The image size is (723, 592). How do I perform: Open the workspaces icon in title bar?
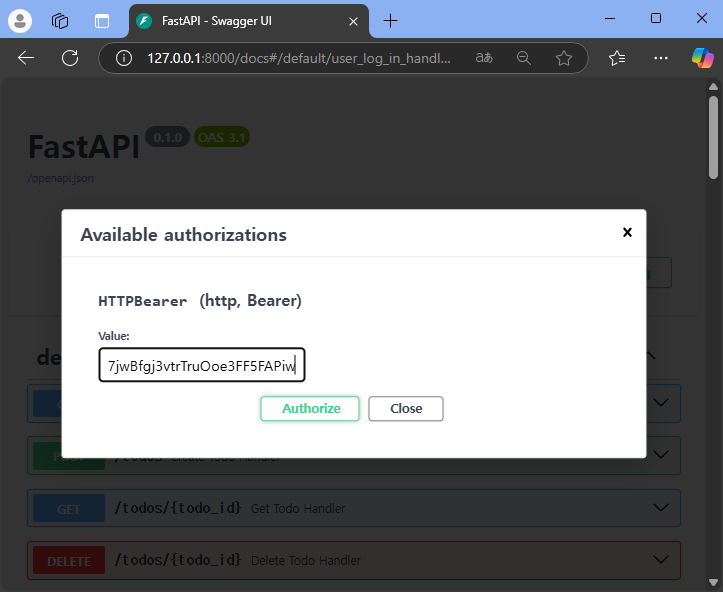point(60,21)
